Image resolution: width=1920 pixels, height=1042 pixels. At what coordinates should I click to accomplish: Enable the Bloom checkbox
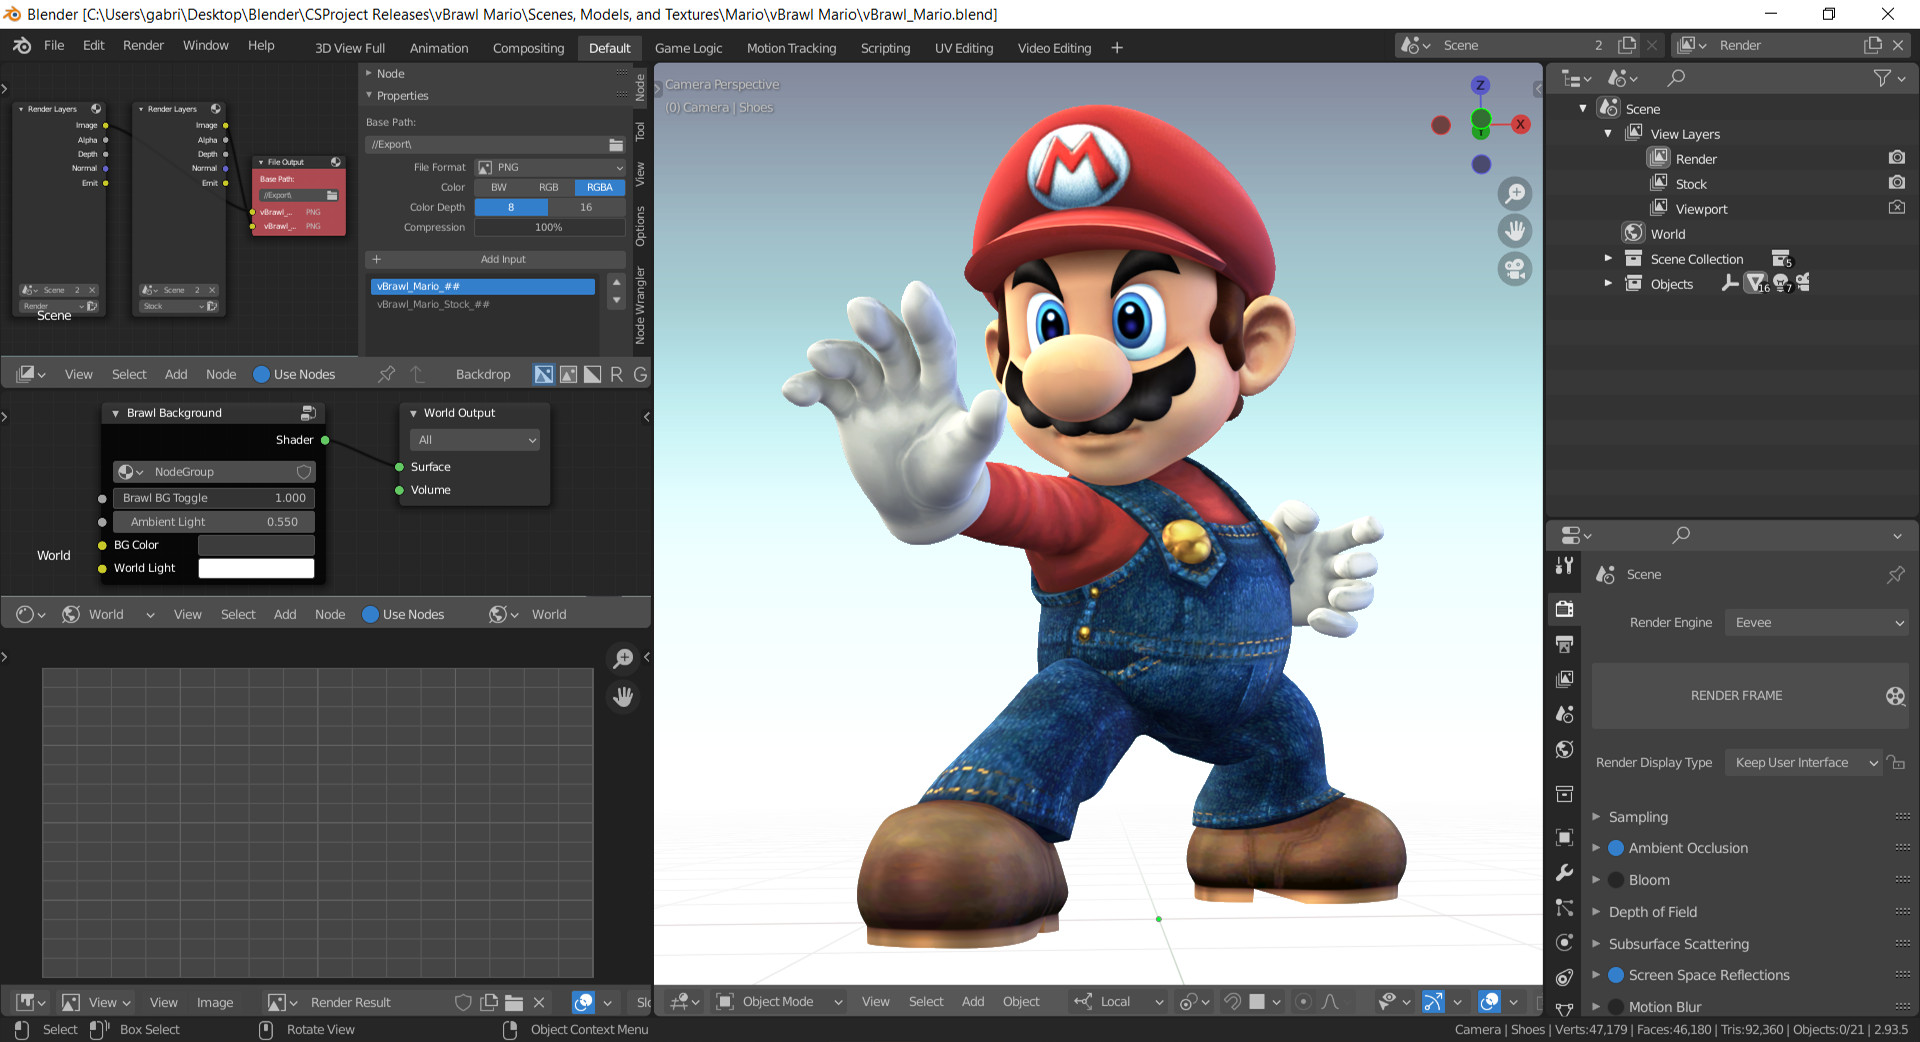pyautogui.click(x=1616, y=880)
